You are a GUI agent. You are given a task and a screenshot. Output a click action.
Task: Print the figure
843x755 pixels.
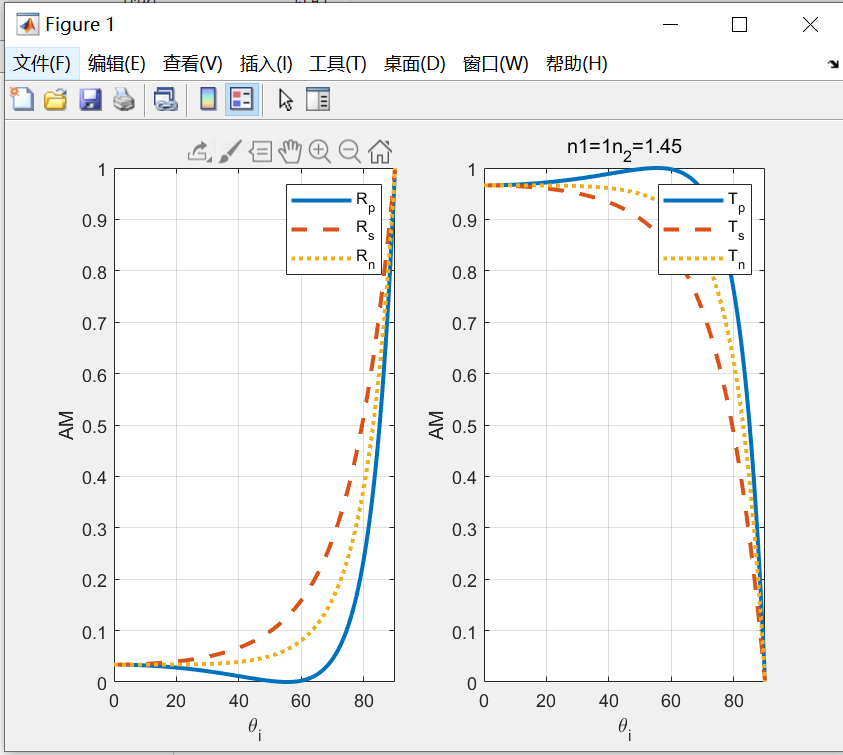(x=123, y=99)
